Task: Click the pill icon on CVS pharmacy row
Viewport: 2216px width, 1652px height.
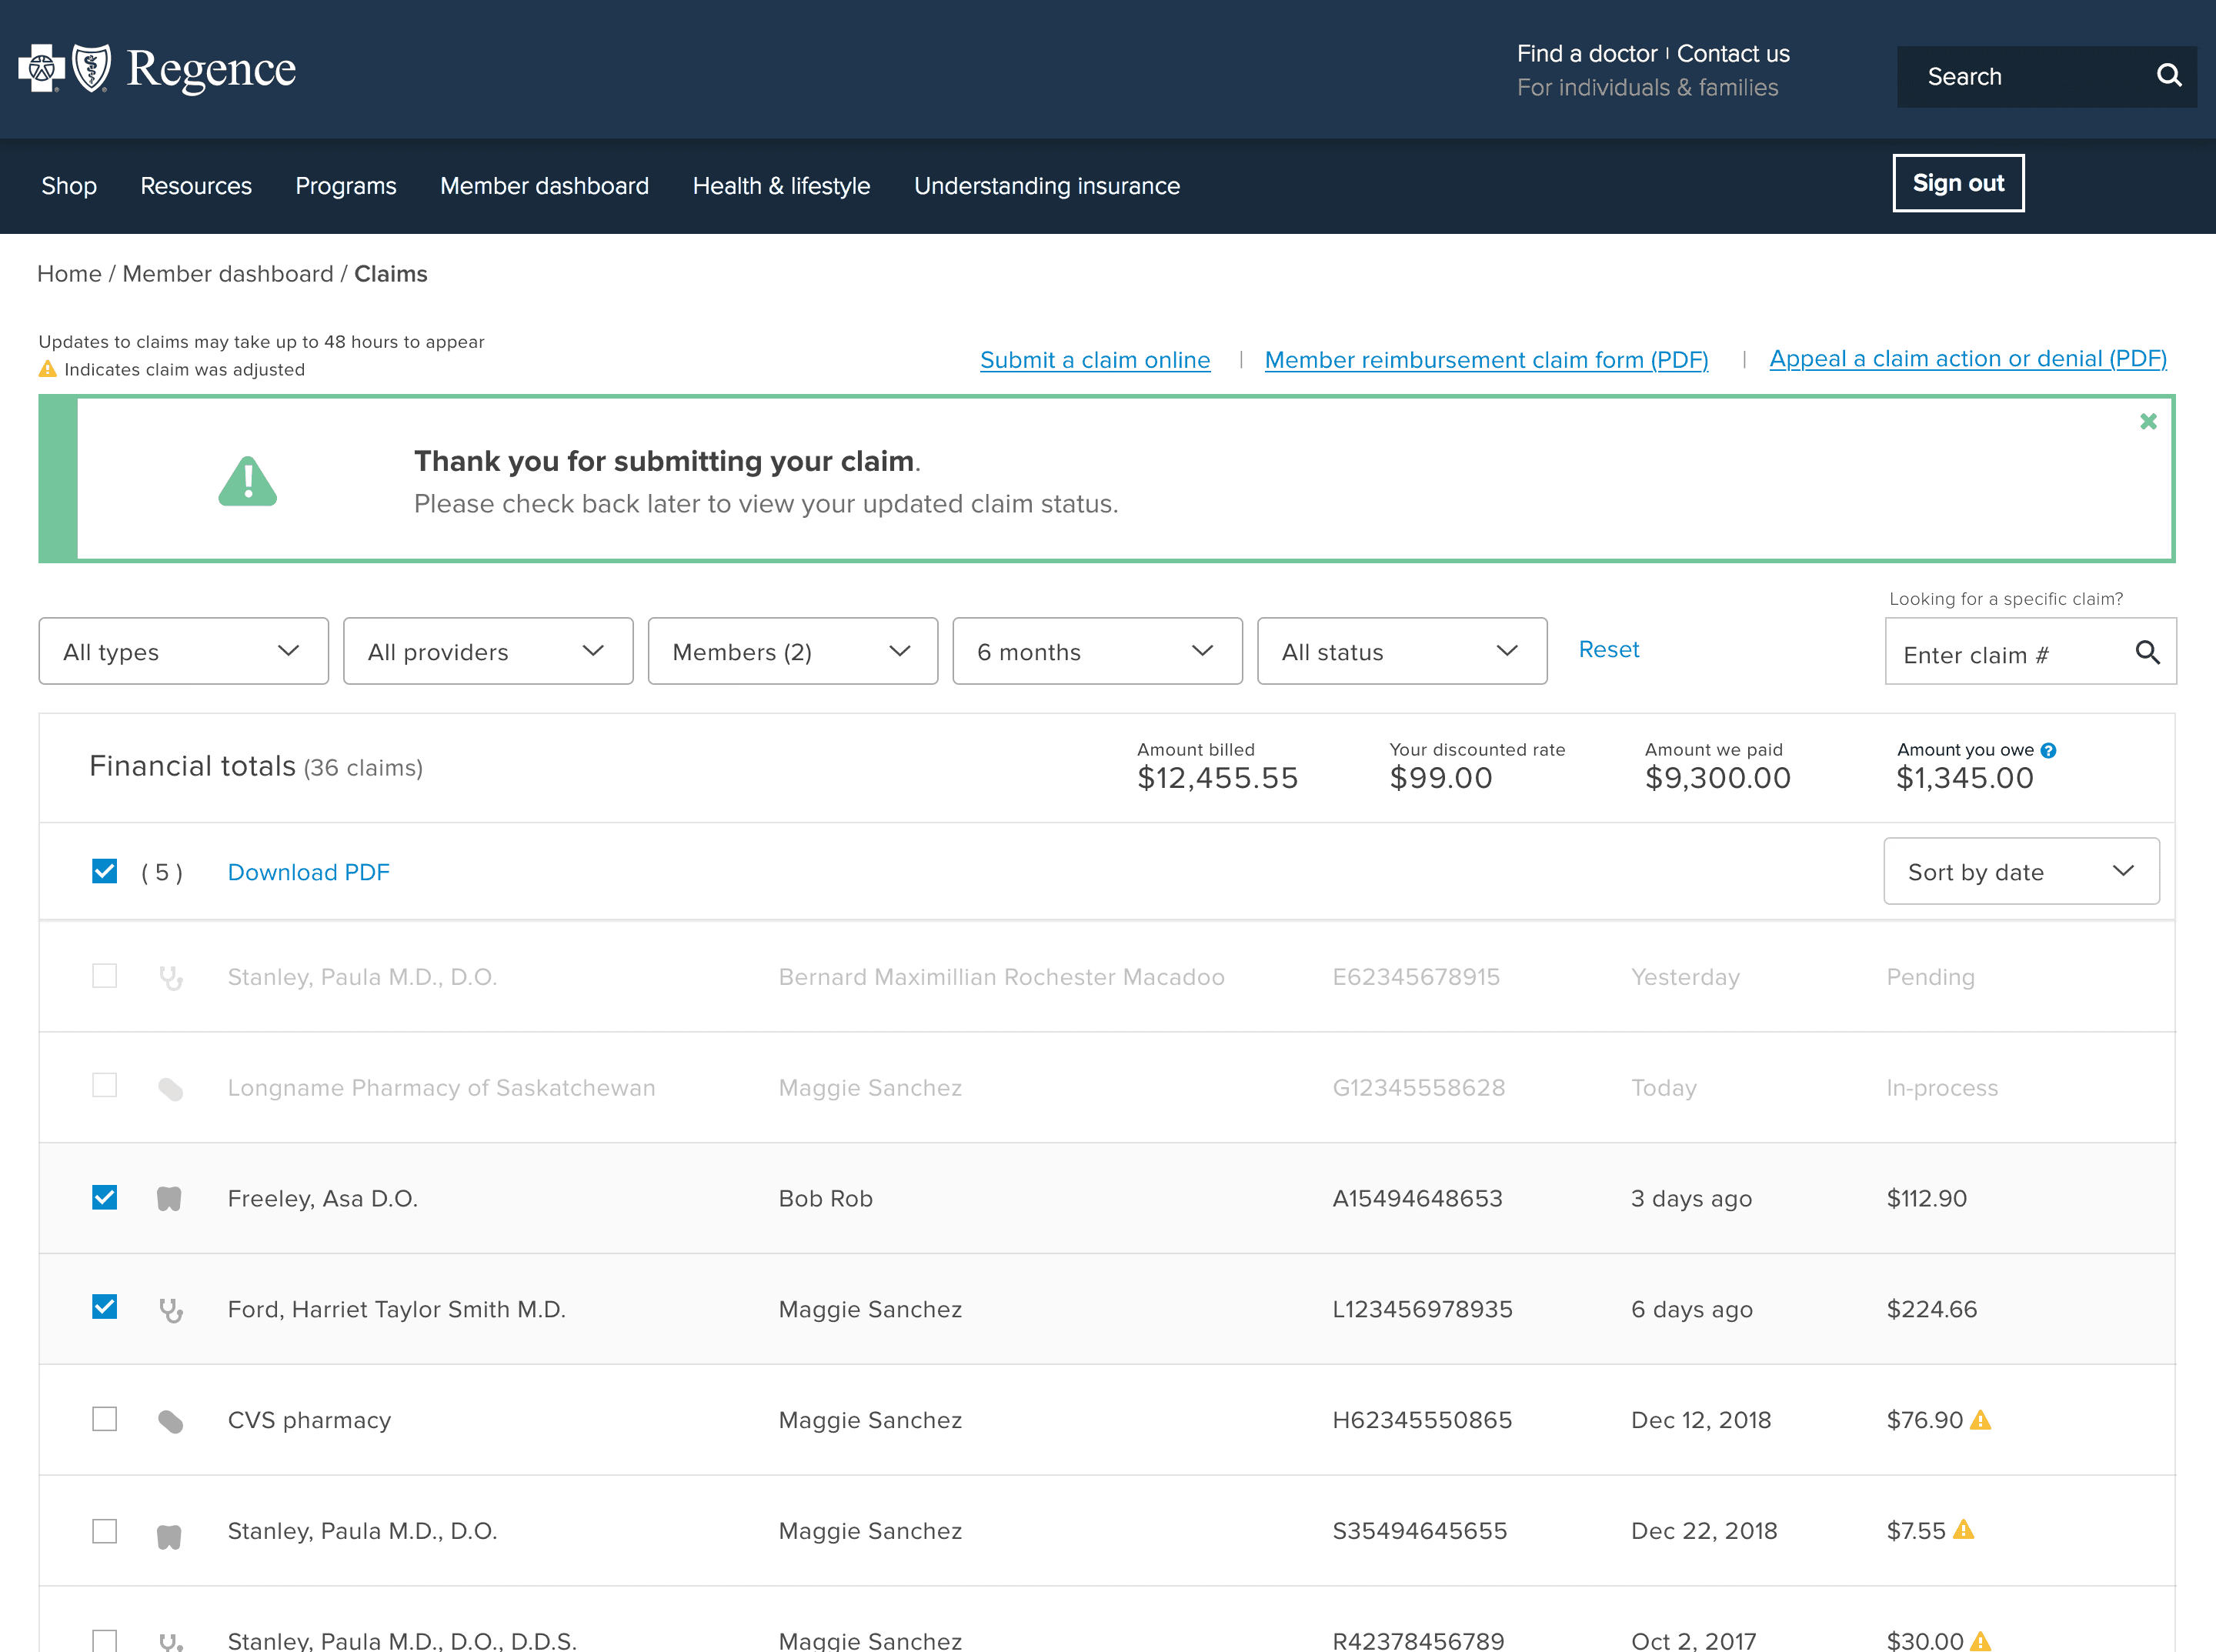Action: point(171,1421)
